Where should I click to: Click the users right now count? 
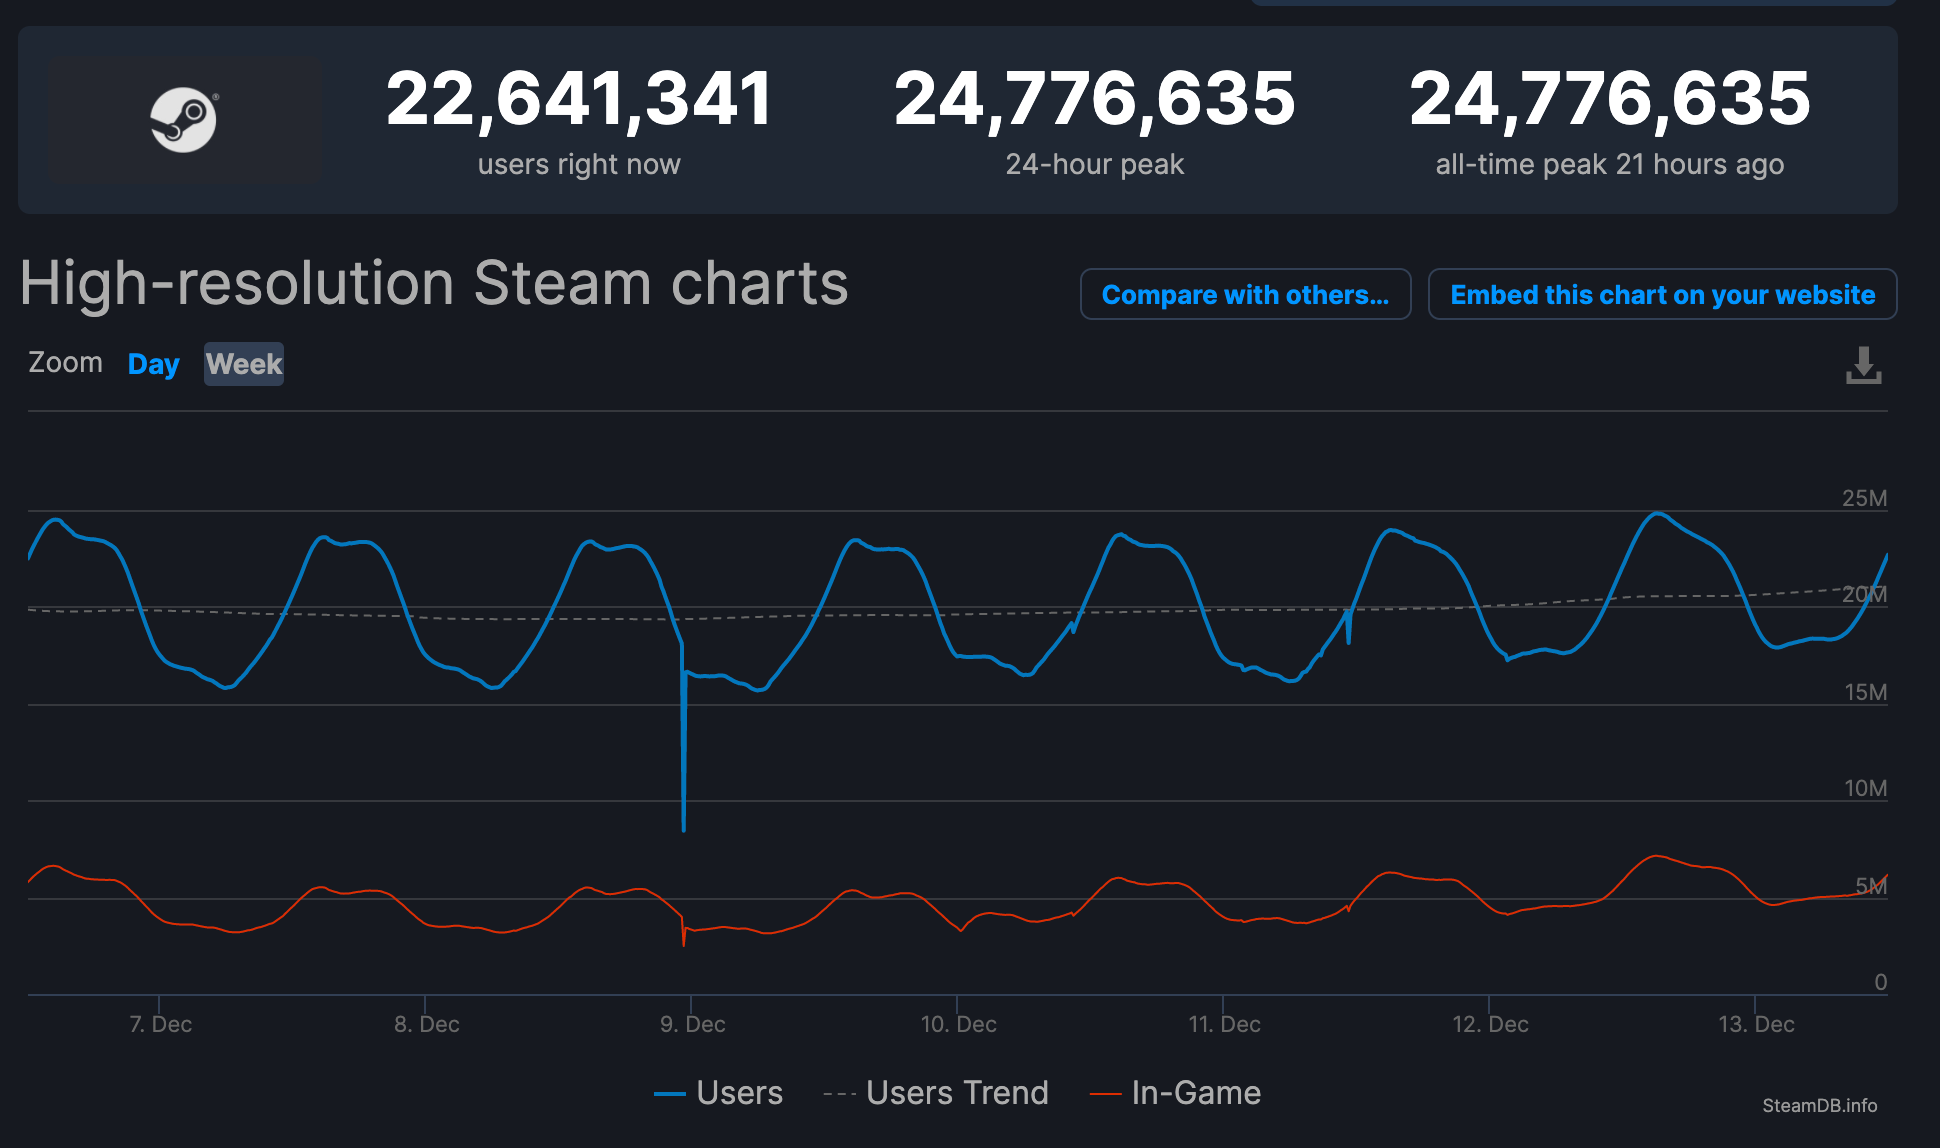[x=579, y=99]
